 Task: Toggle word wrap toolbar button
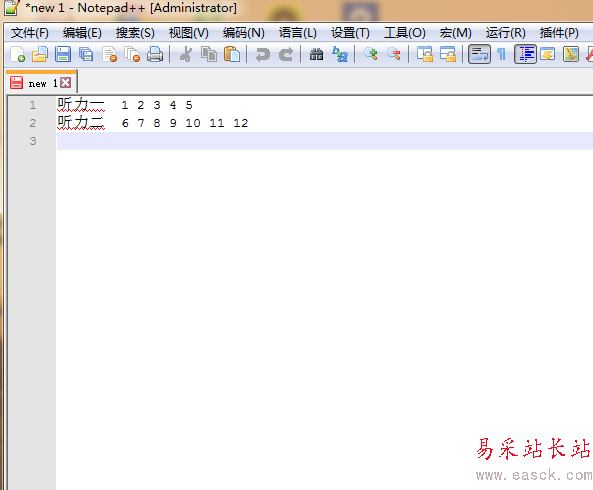[x=479, y=54]
